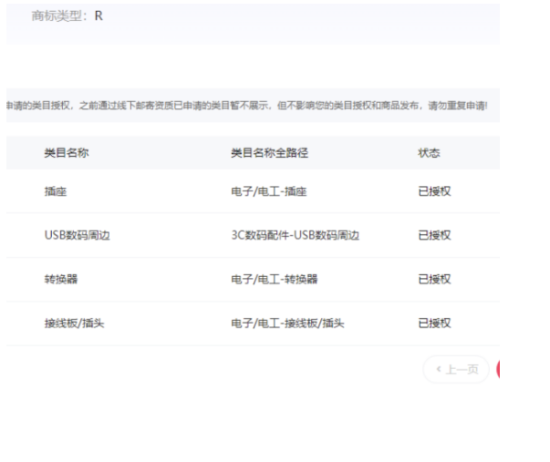Click the 电子/电工-插座 full path cell

click(x=269, y=192)
